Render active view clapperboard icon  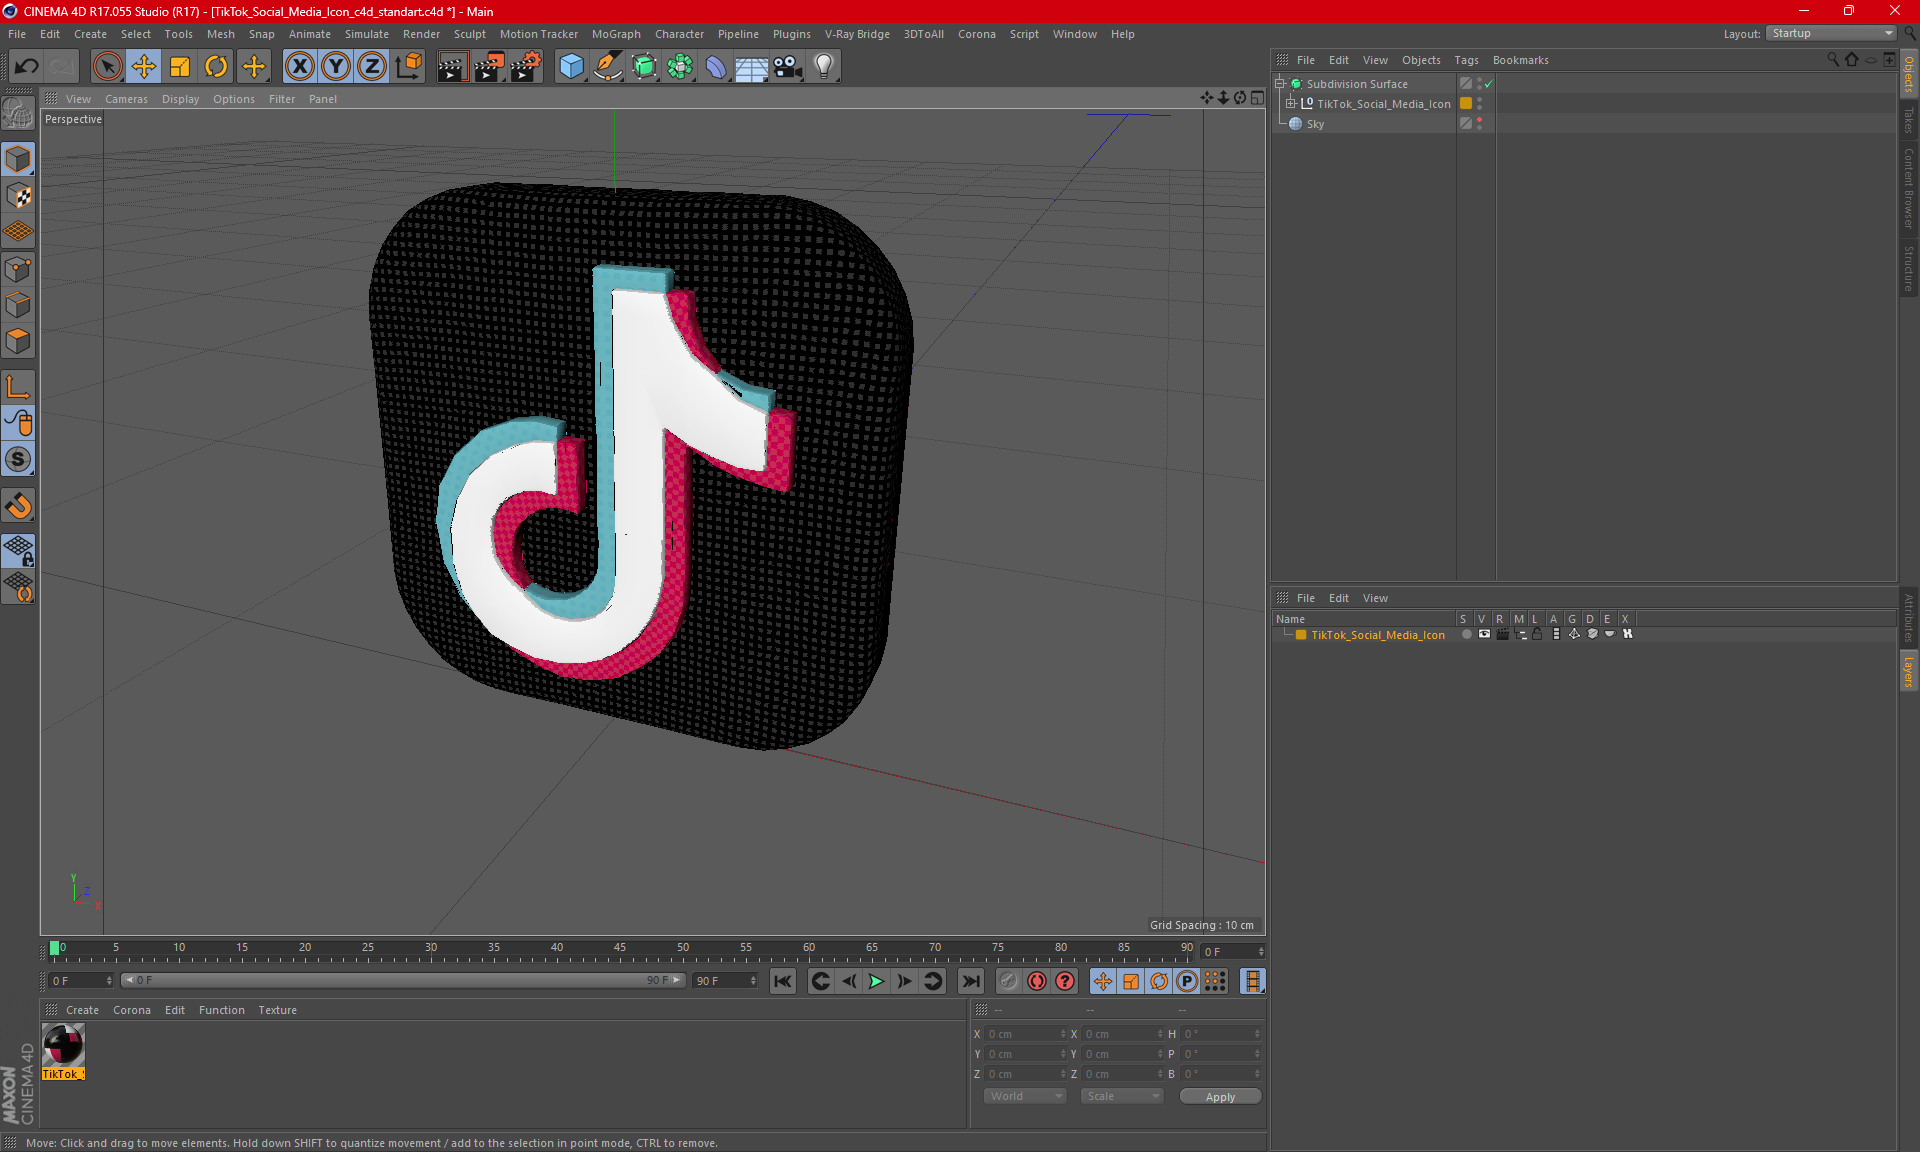tap(452, 67)
